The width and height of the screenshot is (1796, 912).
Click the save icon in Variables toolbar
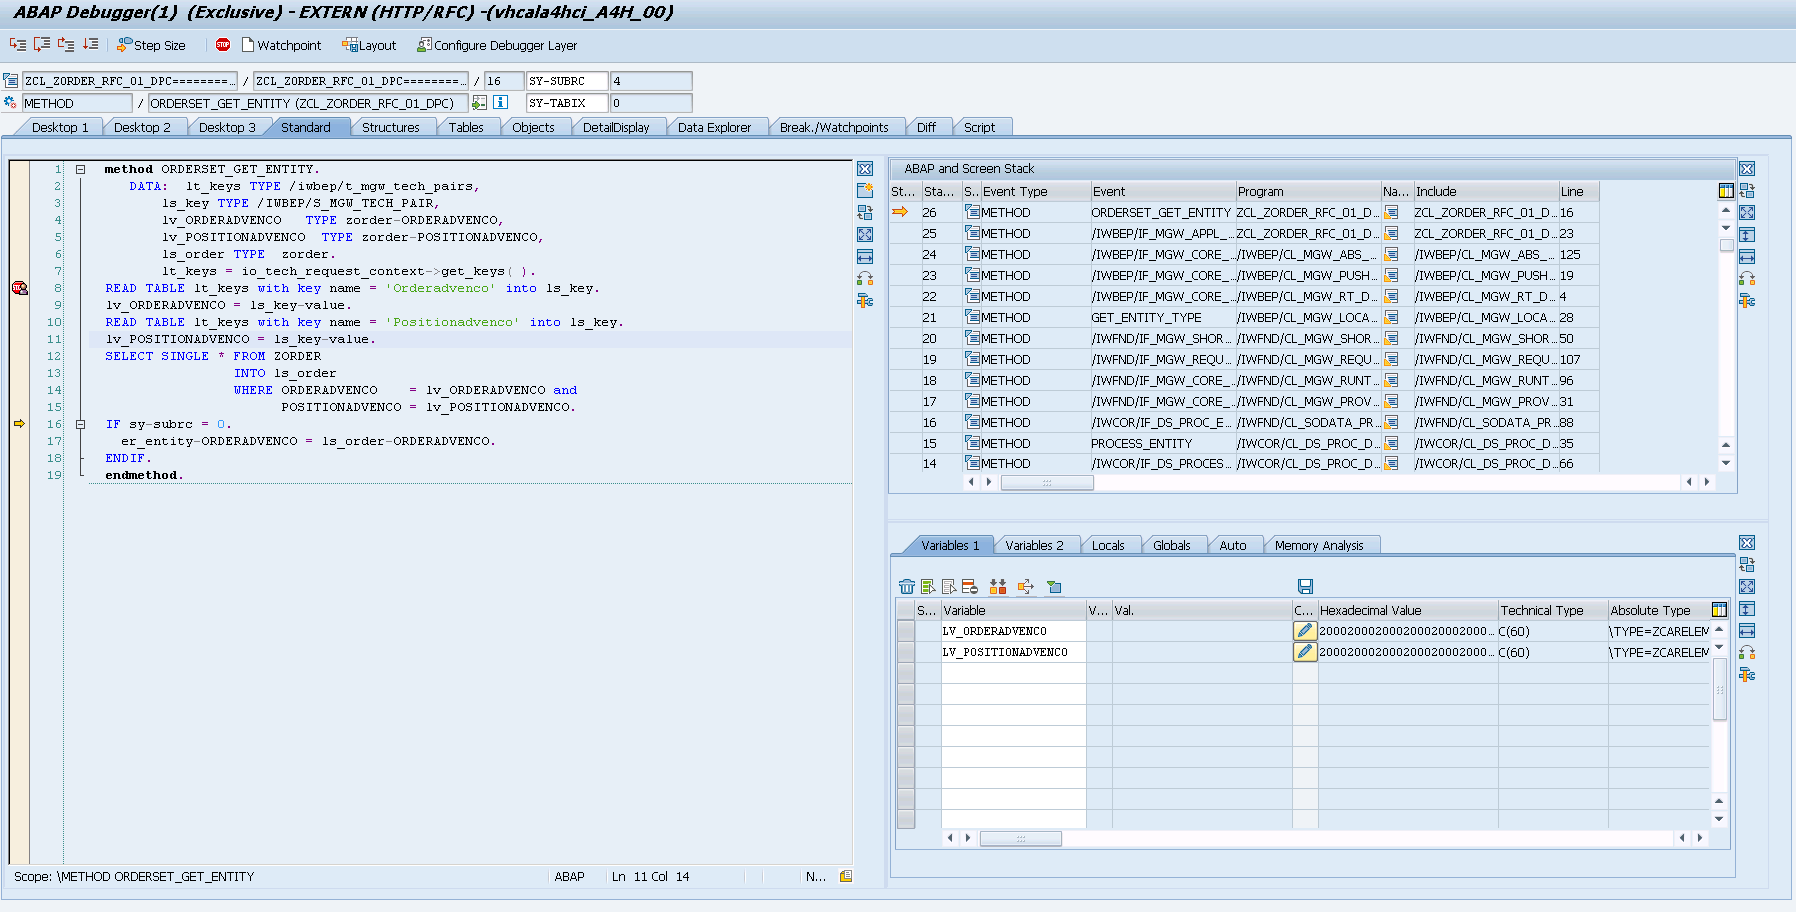(x=1305, y=587)
